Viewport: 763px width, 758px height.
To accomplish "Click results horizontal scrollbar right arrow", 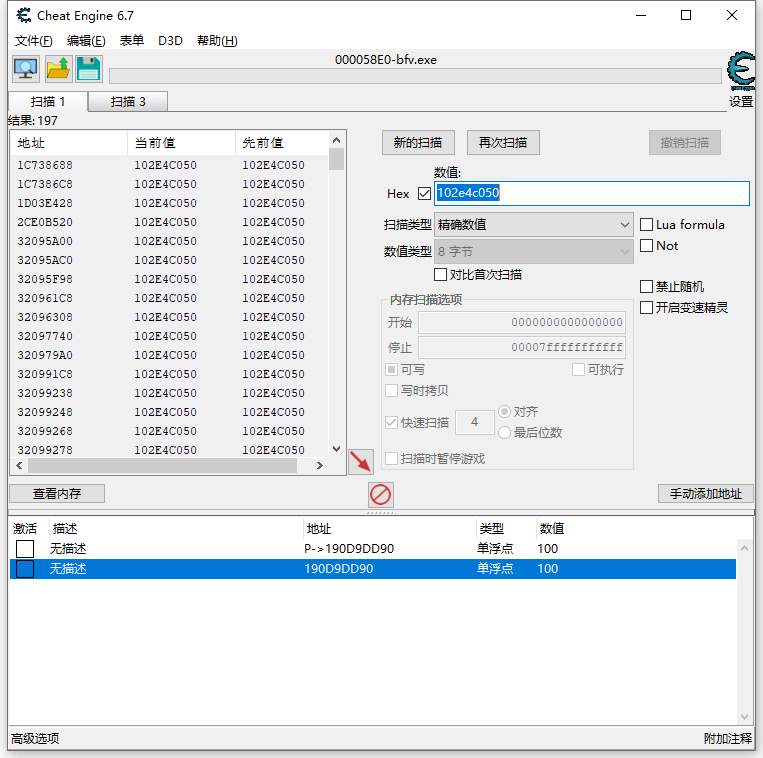I will [x=320, y=466].
